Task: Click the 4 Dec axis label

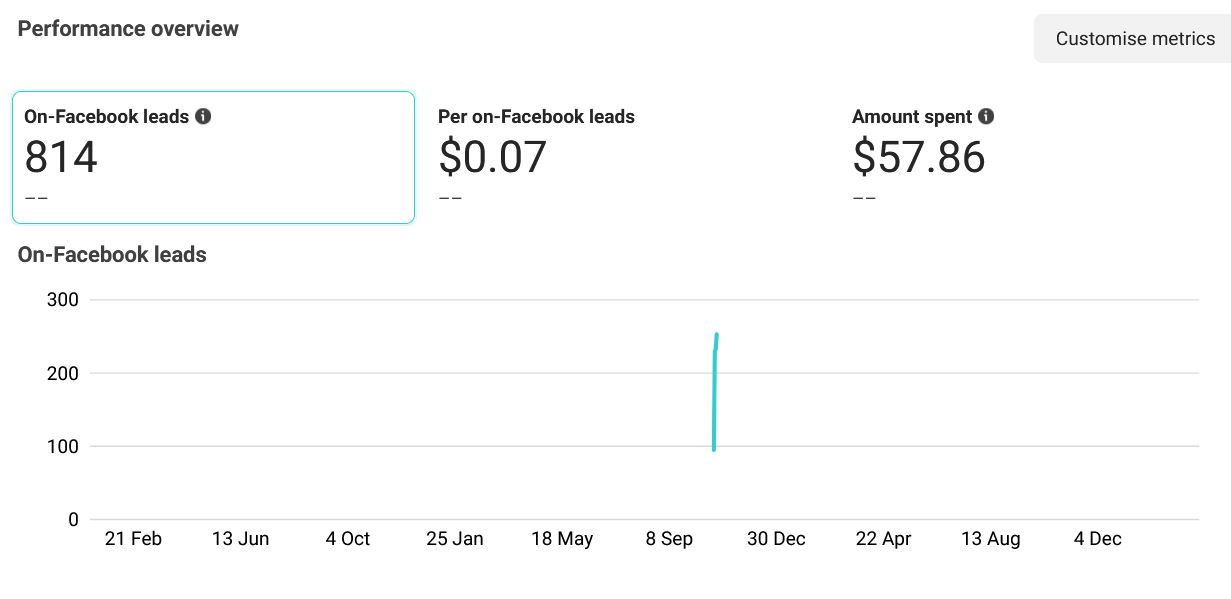Action: click(1098, 539)
